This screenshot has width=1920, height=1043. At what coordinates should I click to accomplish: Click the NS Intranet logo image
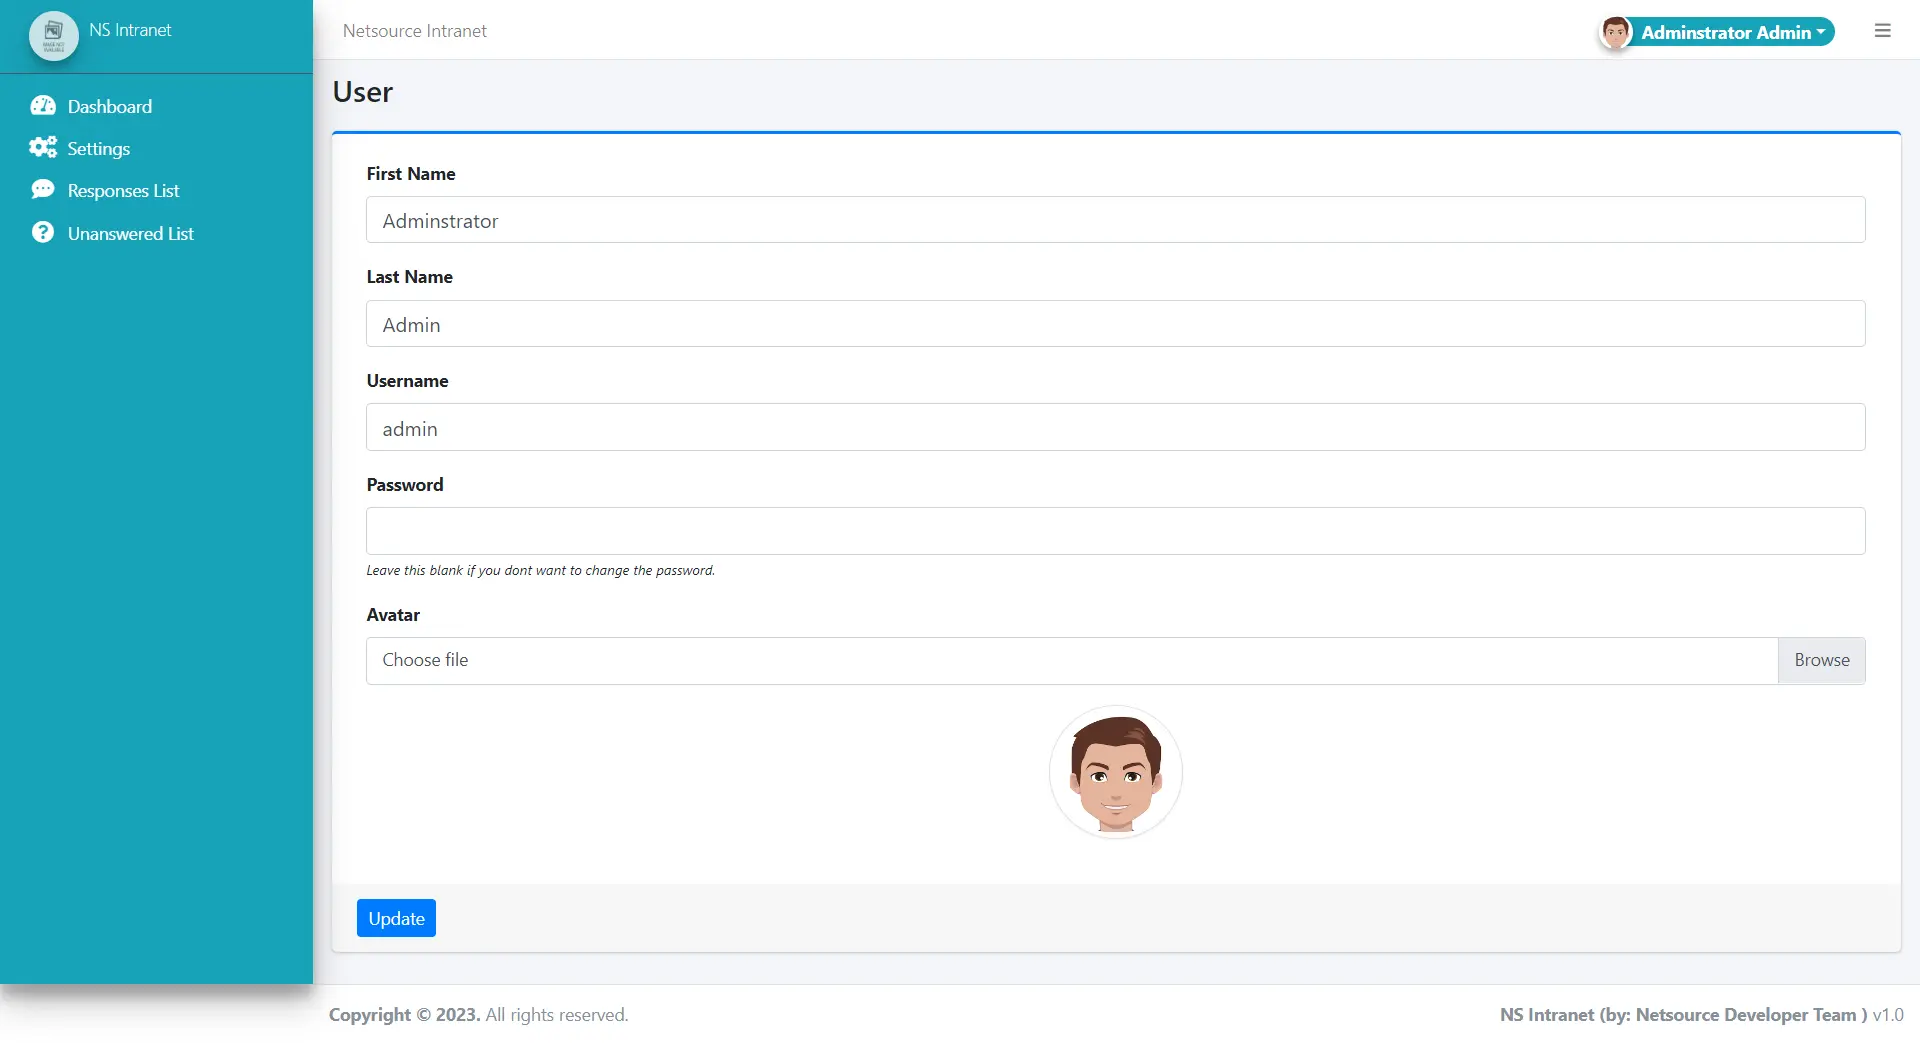pos(54,35)
